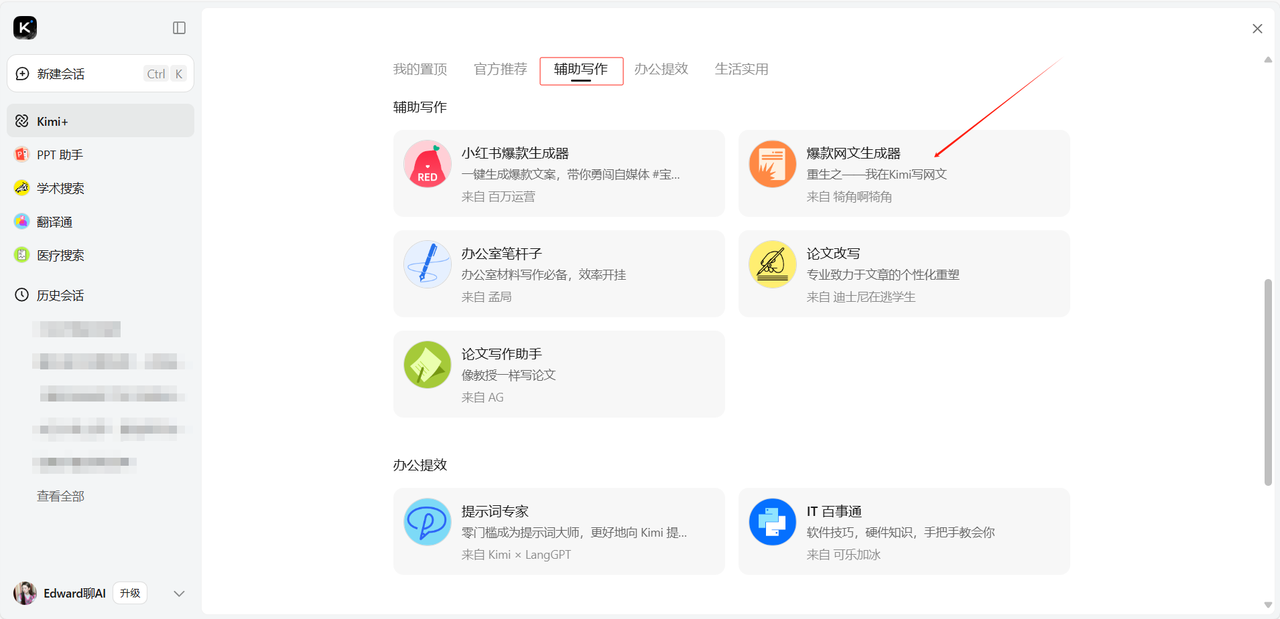Click description 重生之——我在Kimi写网文
This screenshot has height=619, width=1280.
click(x=877, y=174)
